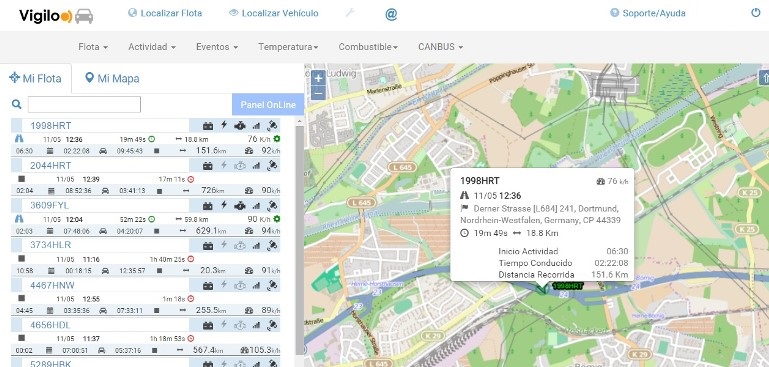Screen dimensions: 769x367
Task: Zoom out the map with minus button
Action: click(x=318, y=92)
